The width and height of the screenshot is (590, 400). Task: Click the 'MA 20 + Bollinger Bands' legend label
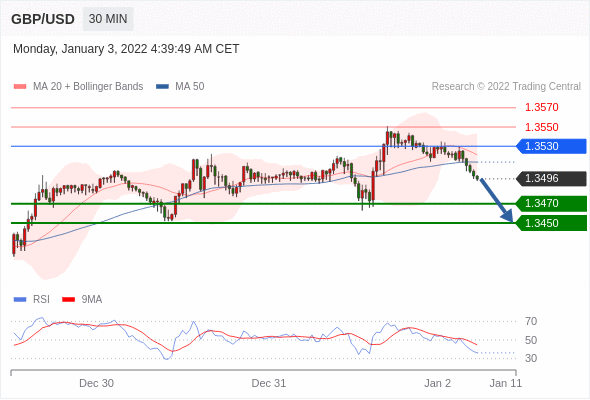(88, 87)
